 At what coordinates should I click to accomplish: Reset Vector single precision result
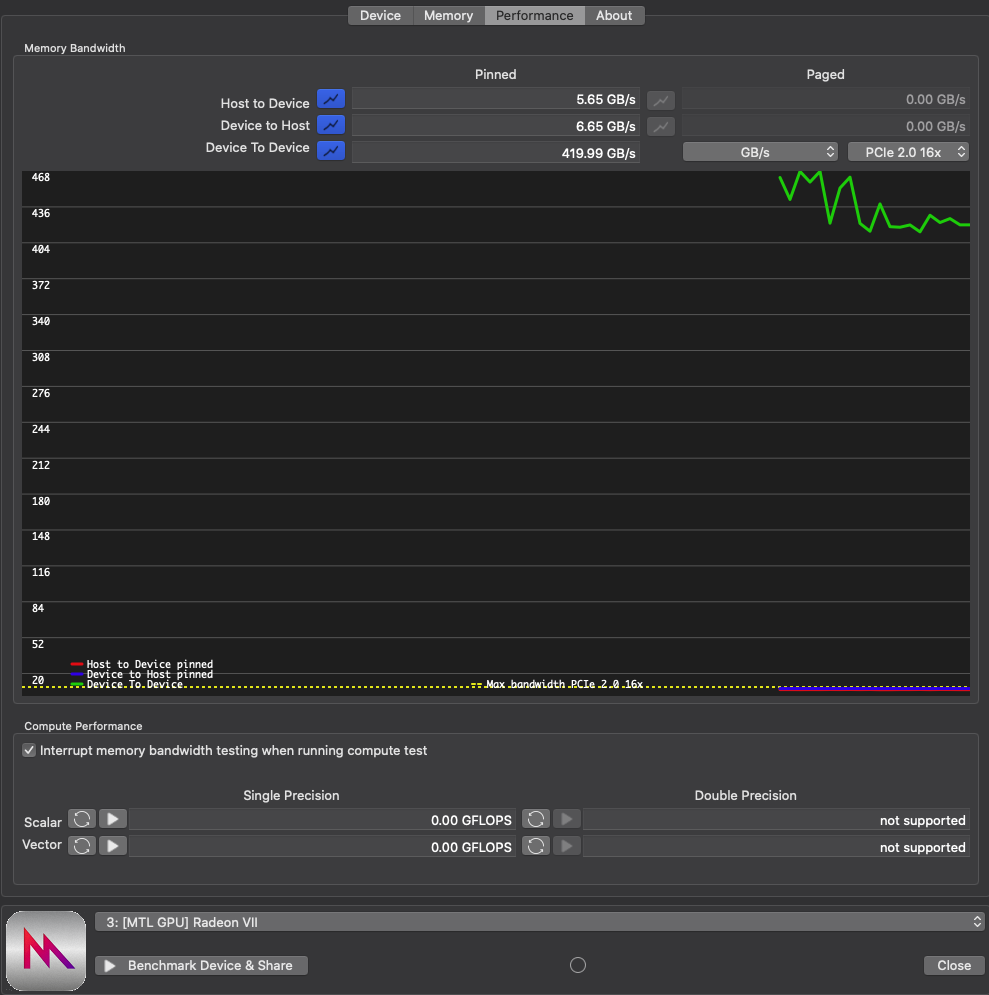(82, 846)
